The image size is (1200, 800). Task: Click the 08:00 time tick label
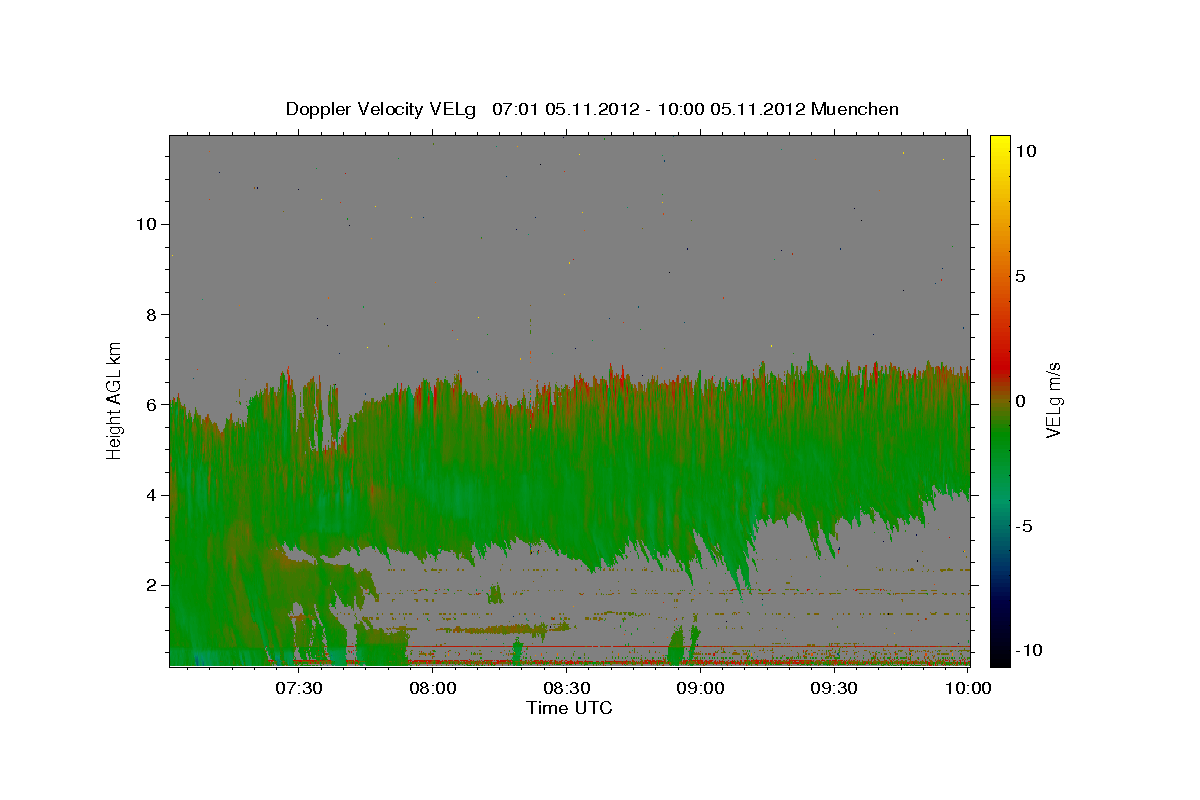[x=432, y=689]
